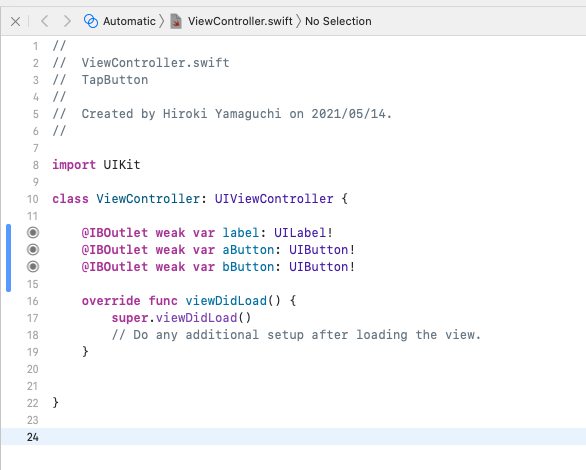Viewport: 586px width, 470px height.
Task: Go back with the left chevron arrow
Action: pyautogui.click(x=44, y=21)
